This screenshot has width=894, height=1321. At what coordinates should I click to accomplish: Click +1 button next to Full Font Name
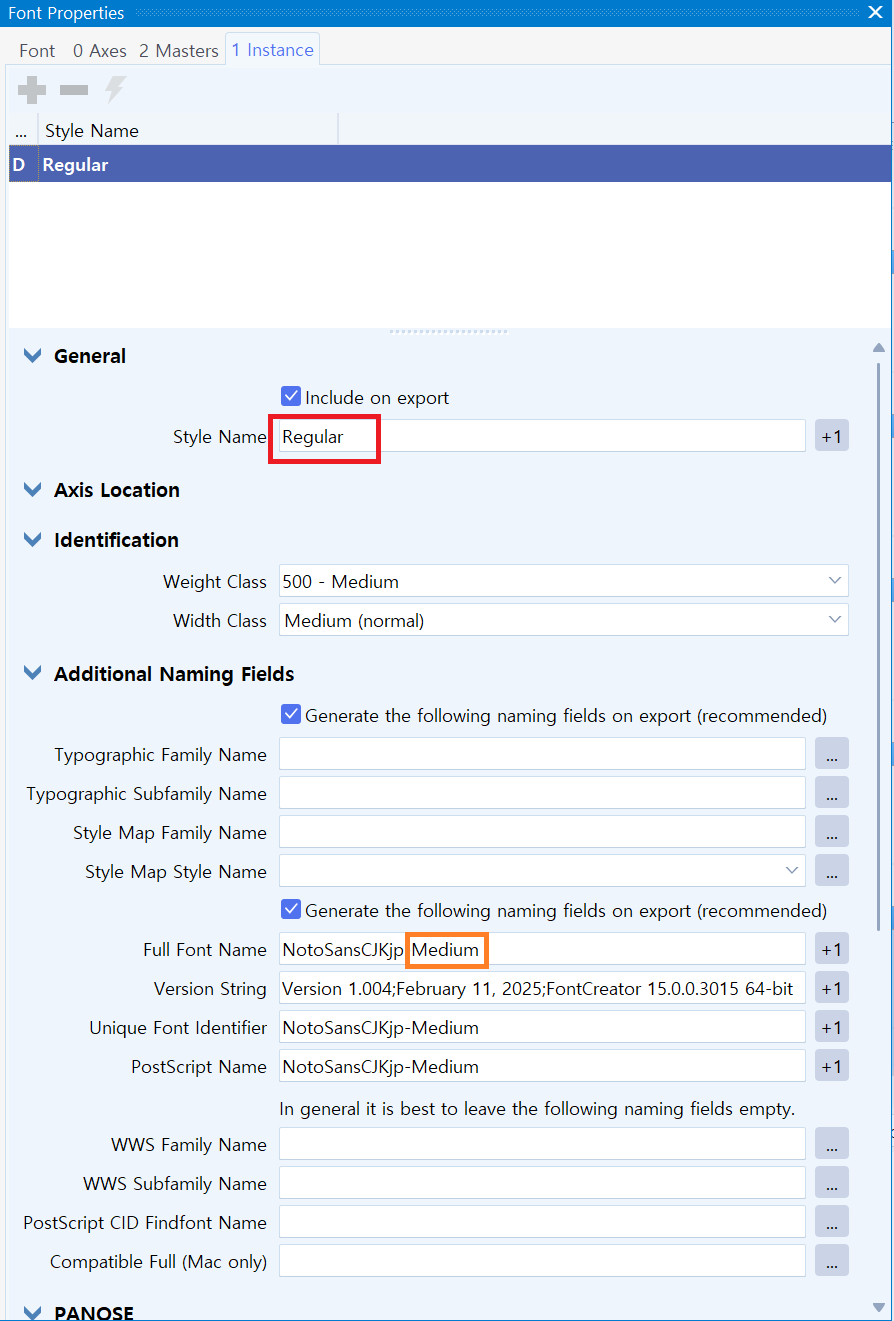click(x=831, y=949)
